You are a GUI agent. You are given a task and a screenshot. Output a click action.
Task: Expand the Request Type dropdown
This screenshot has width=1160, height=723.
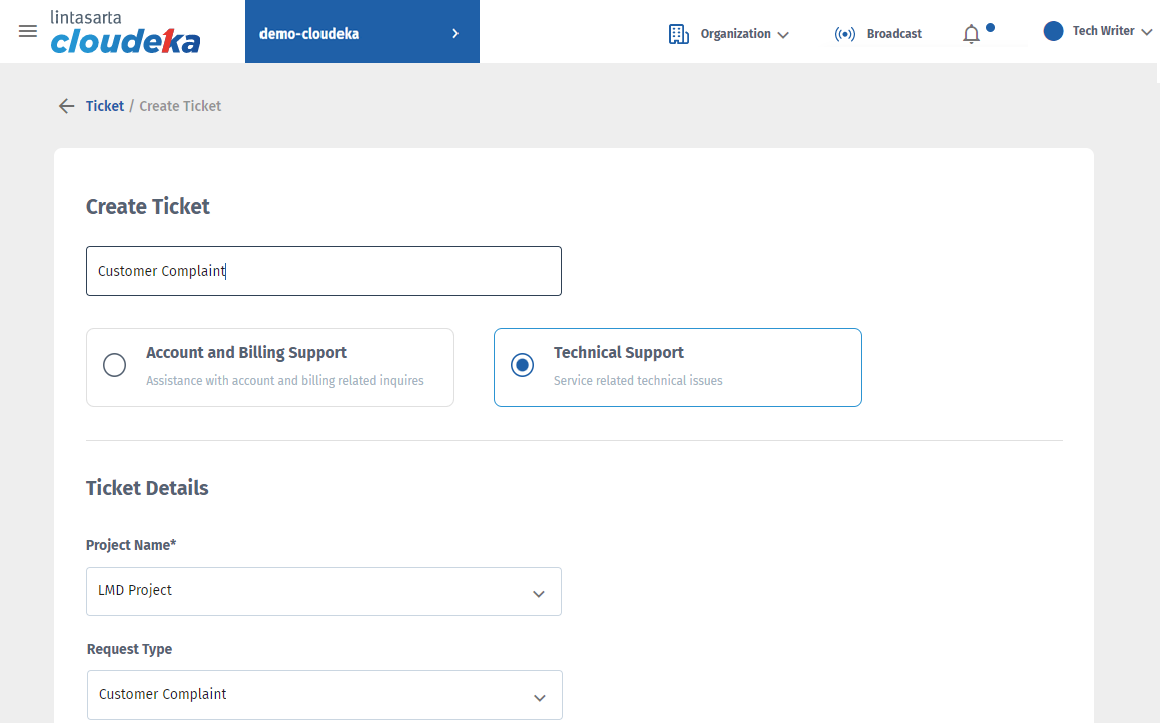(x=539, y=697)
